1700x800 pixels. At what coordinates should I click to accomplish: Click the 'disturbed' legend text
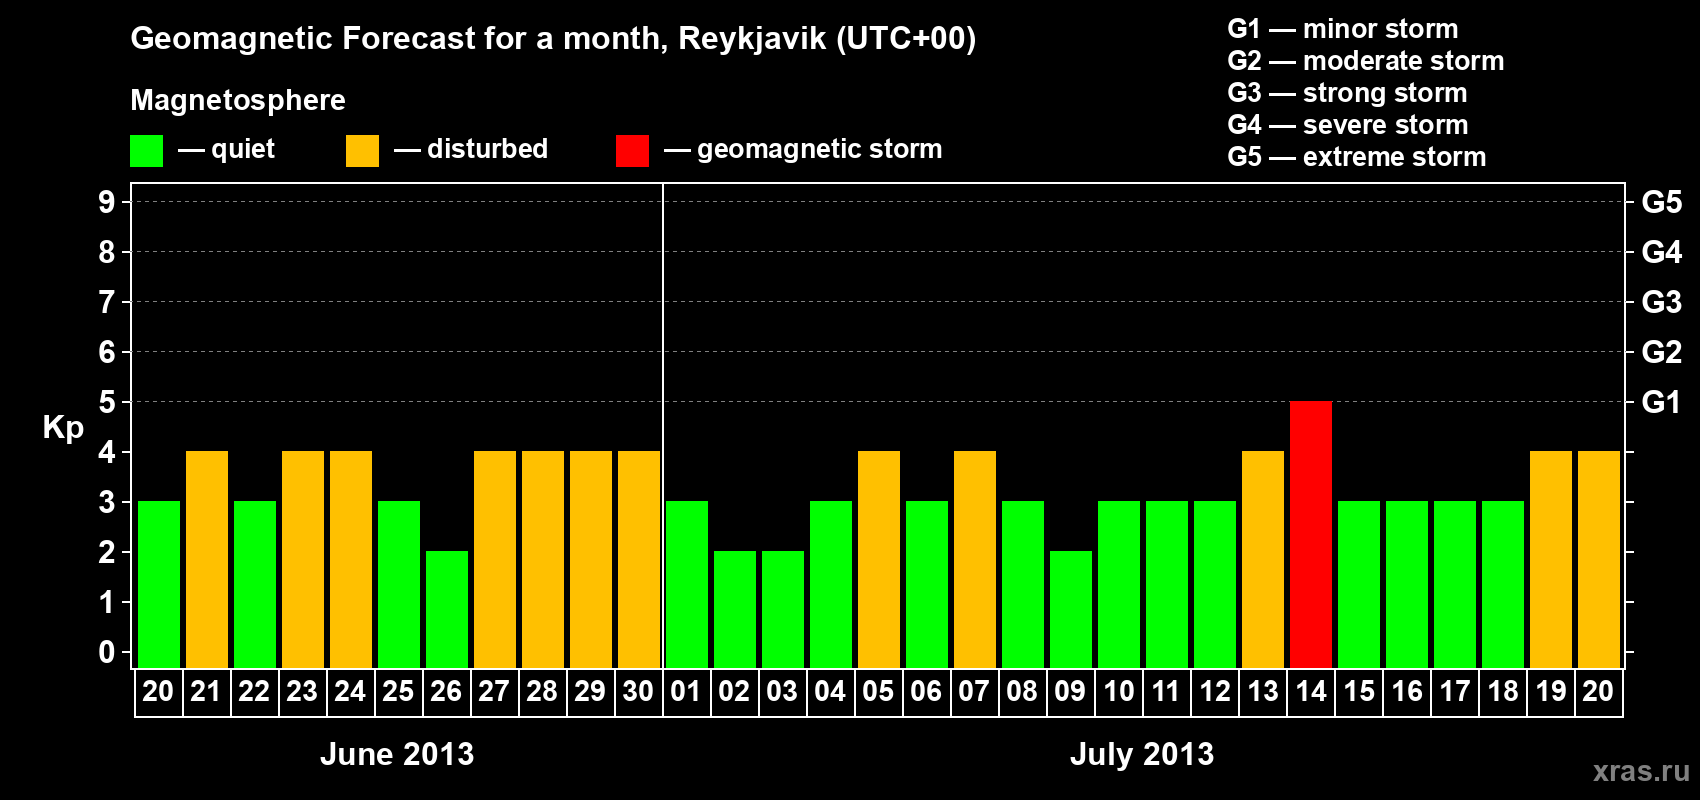[487, 149]
